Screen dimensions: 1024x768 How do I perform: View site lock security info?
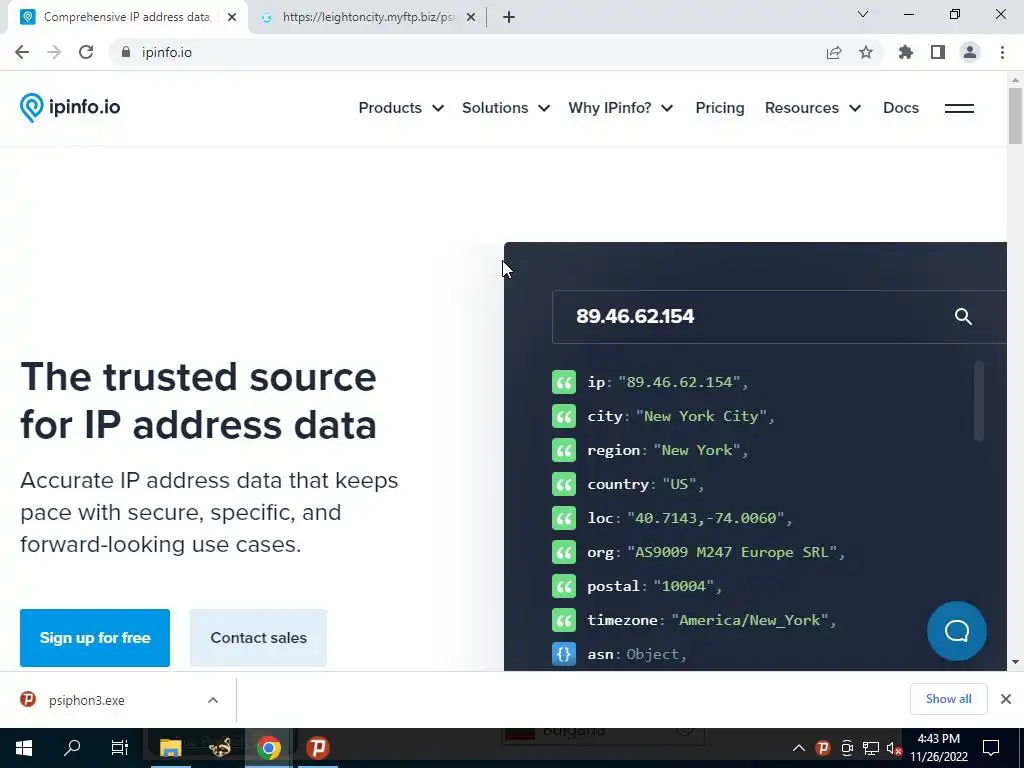126,52
